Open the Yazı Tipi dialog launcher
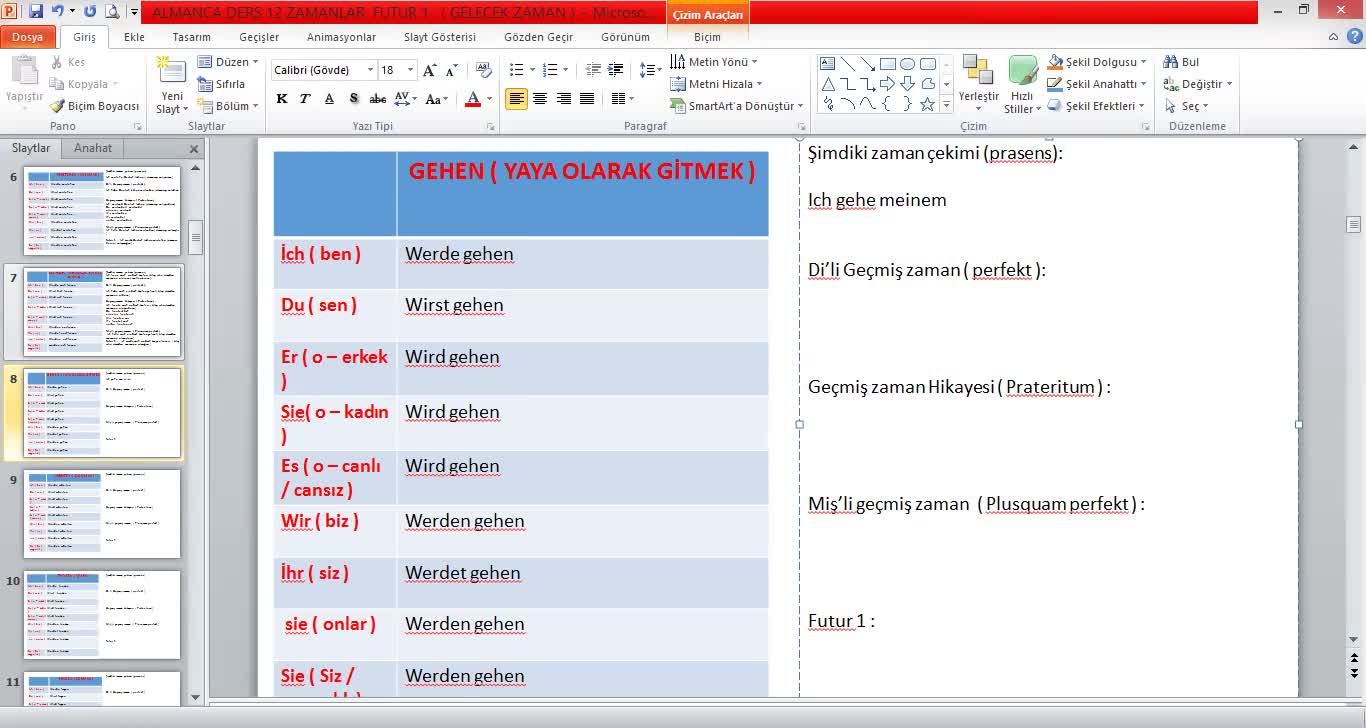The width and height of the screenshot is (1366, 728). [491, 127]
